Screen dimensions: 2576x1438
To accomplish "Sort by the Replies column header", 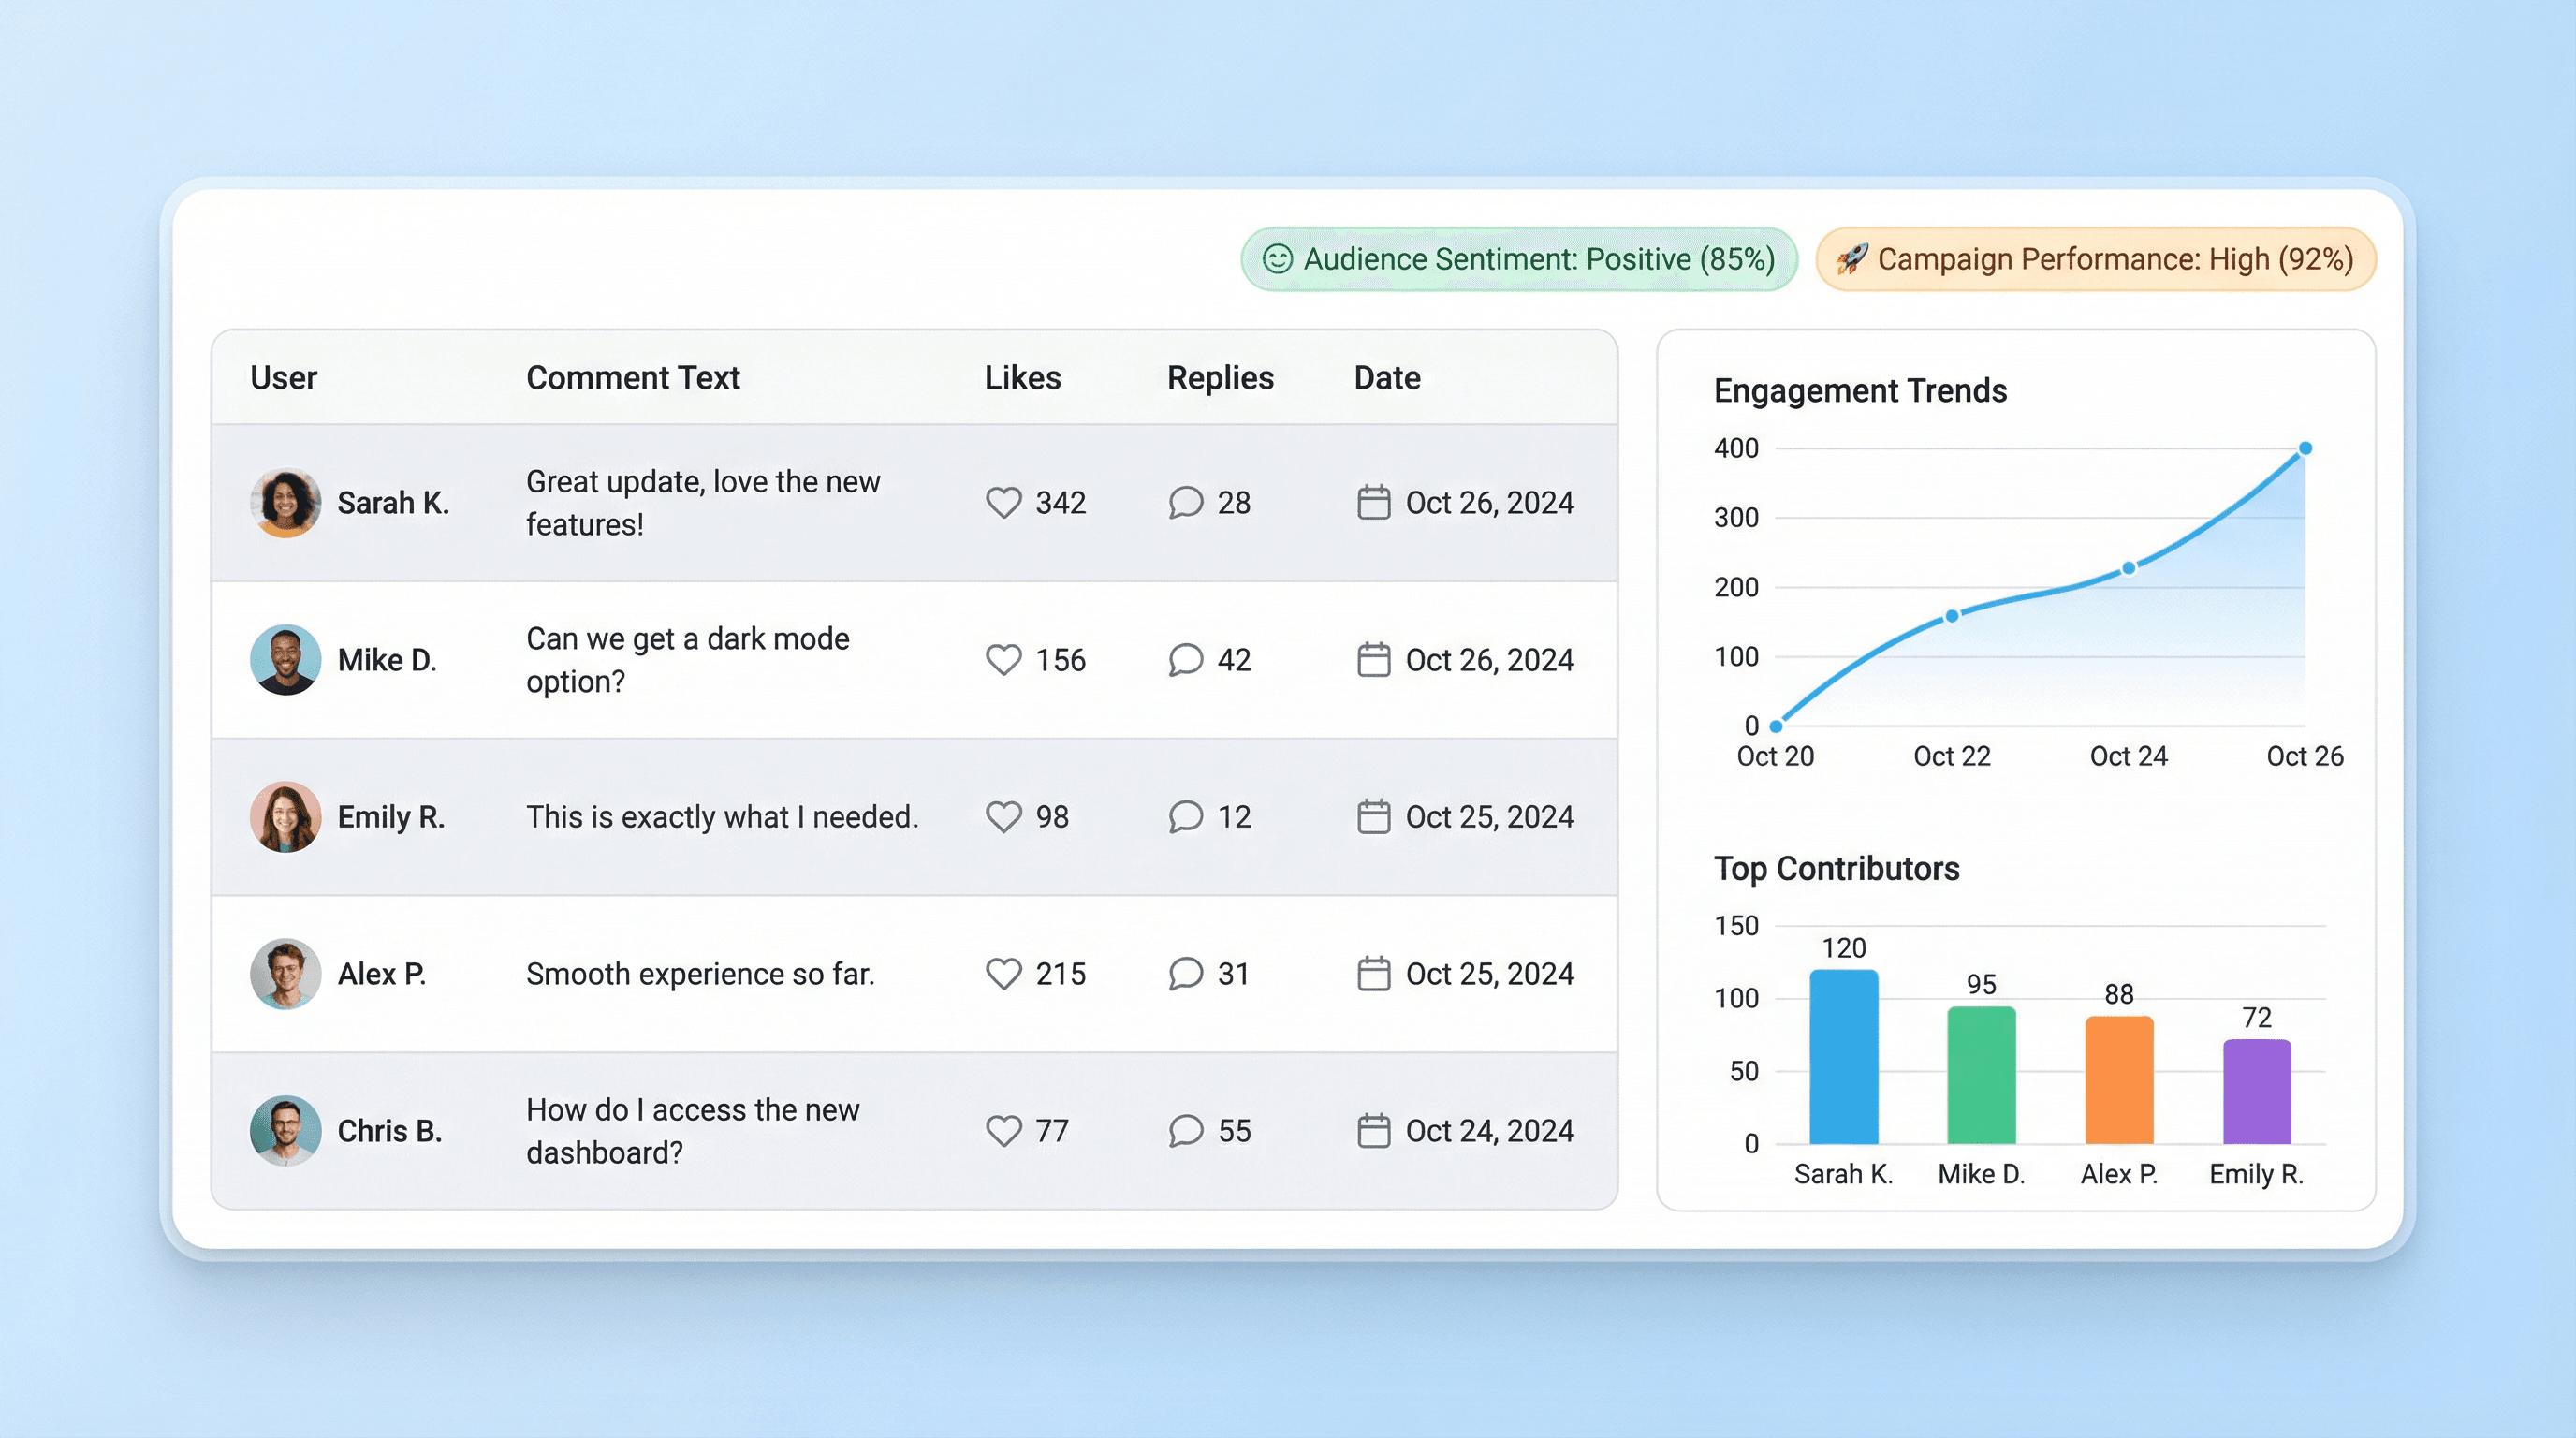I will (x=1220, y=378).
